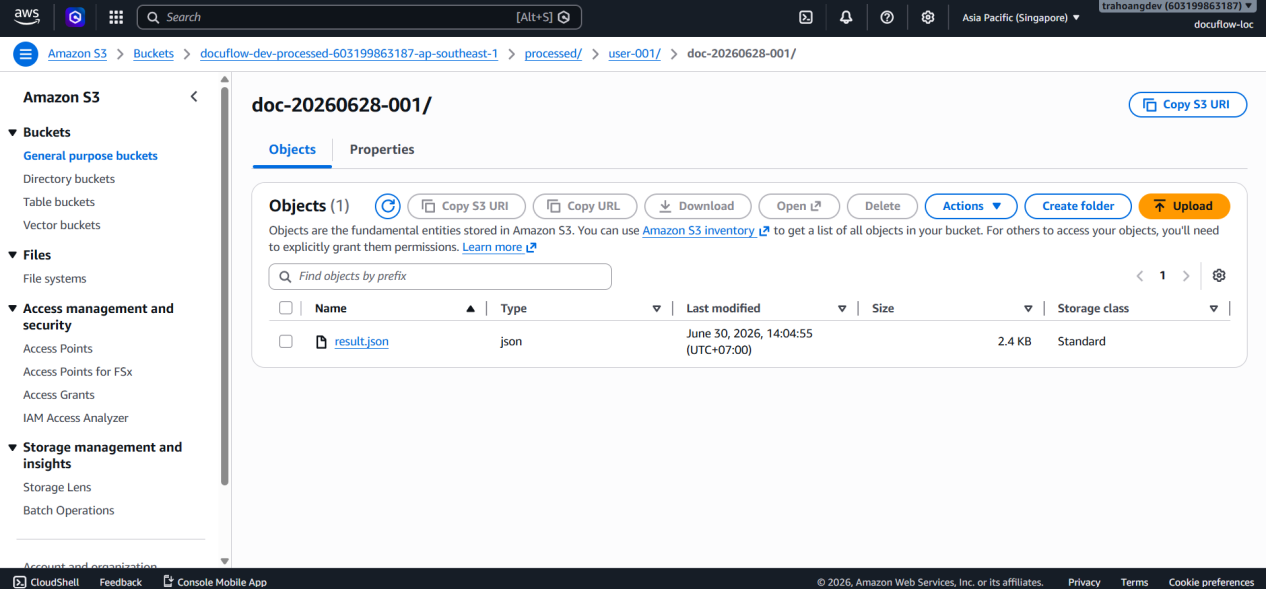This screenshot has width=1266, height=589.
Task: Toggle the hamburger navigation menu icon
Action: (x=26, y=54)
